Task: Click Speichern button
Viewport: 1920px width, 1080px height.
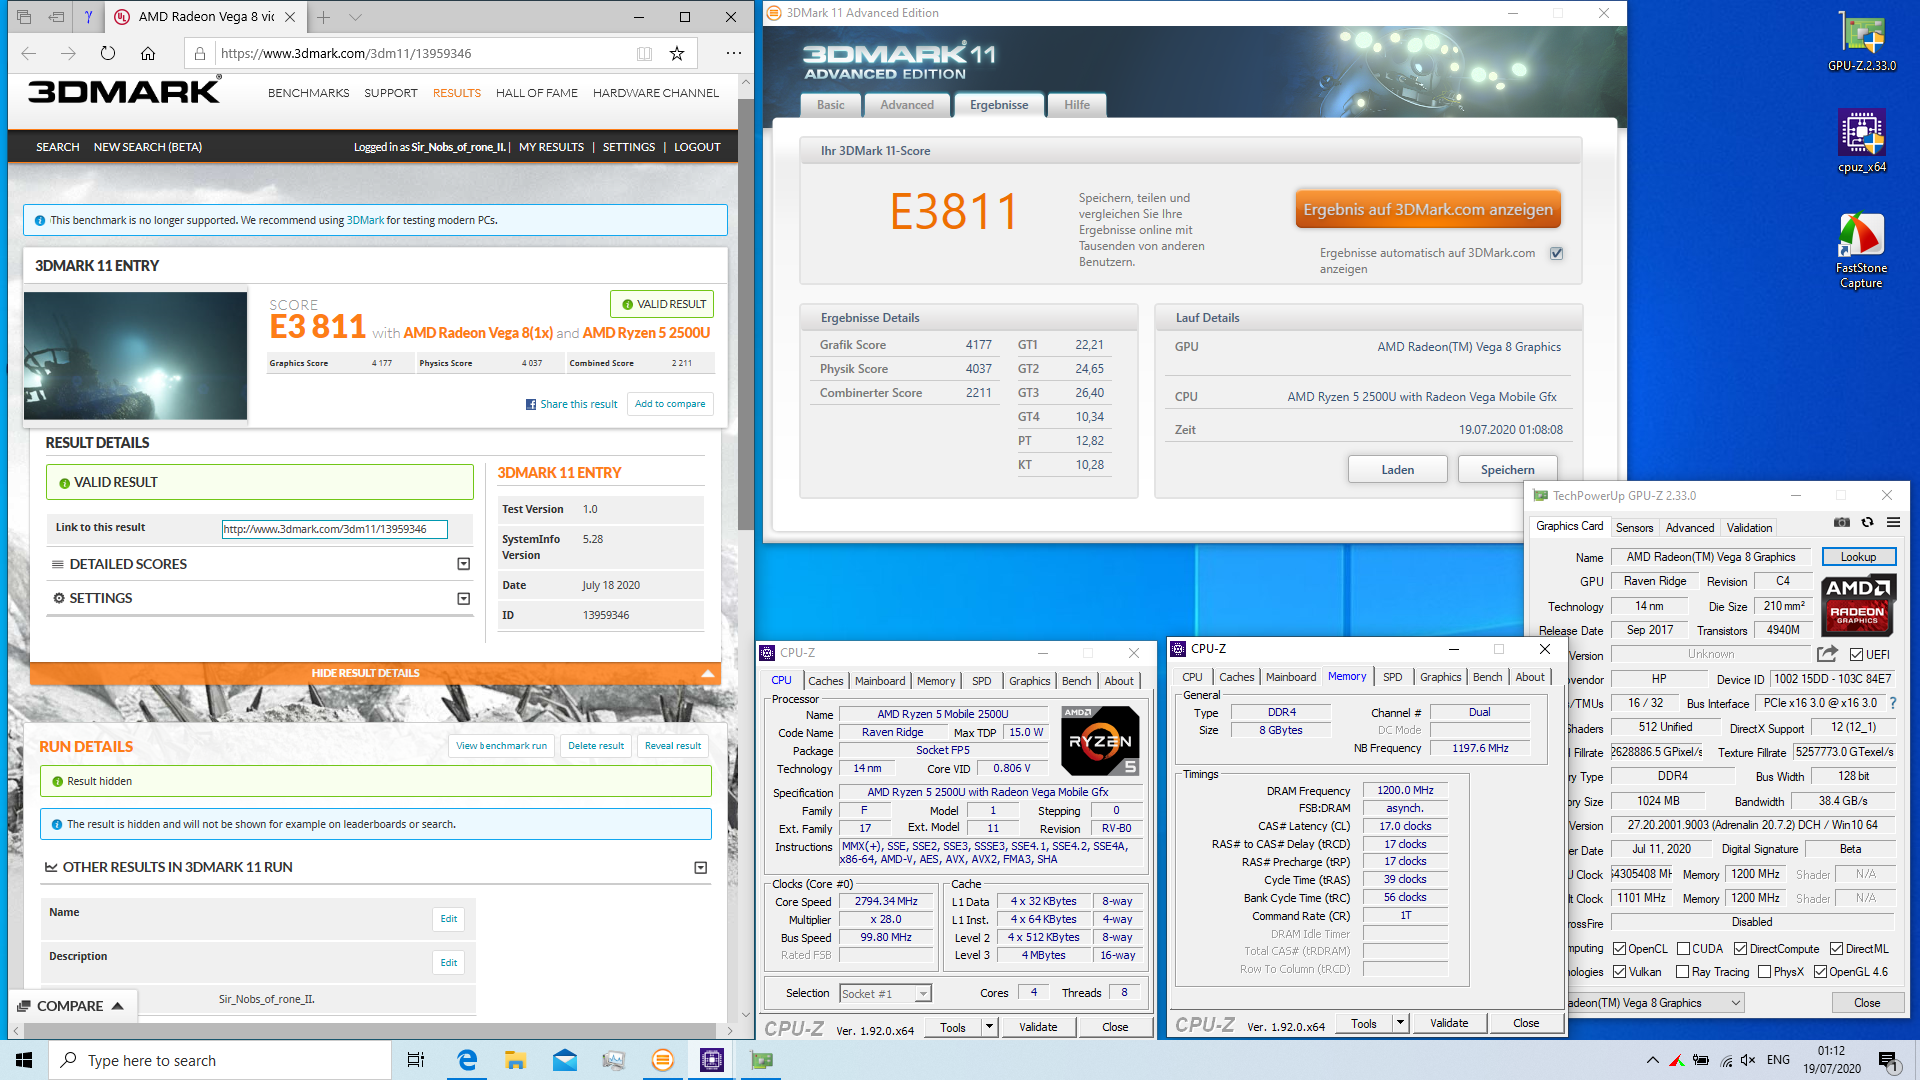Action: (x=1507, y=469)
